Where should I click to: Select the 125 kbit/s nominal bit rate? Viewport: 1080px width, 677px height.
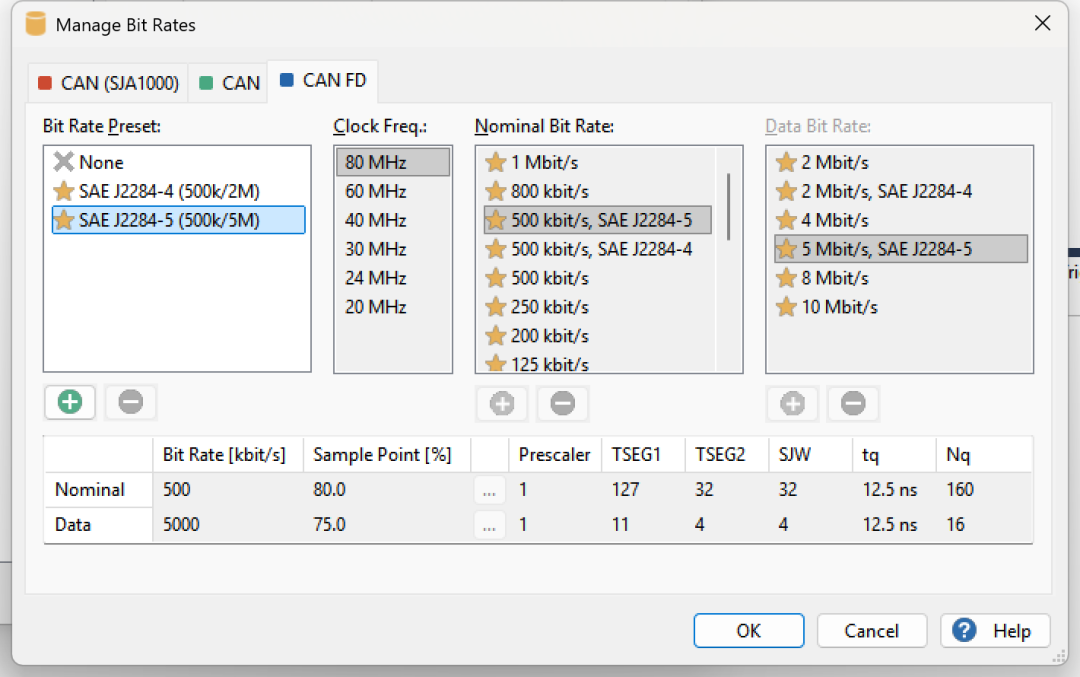coord(597,363)
